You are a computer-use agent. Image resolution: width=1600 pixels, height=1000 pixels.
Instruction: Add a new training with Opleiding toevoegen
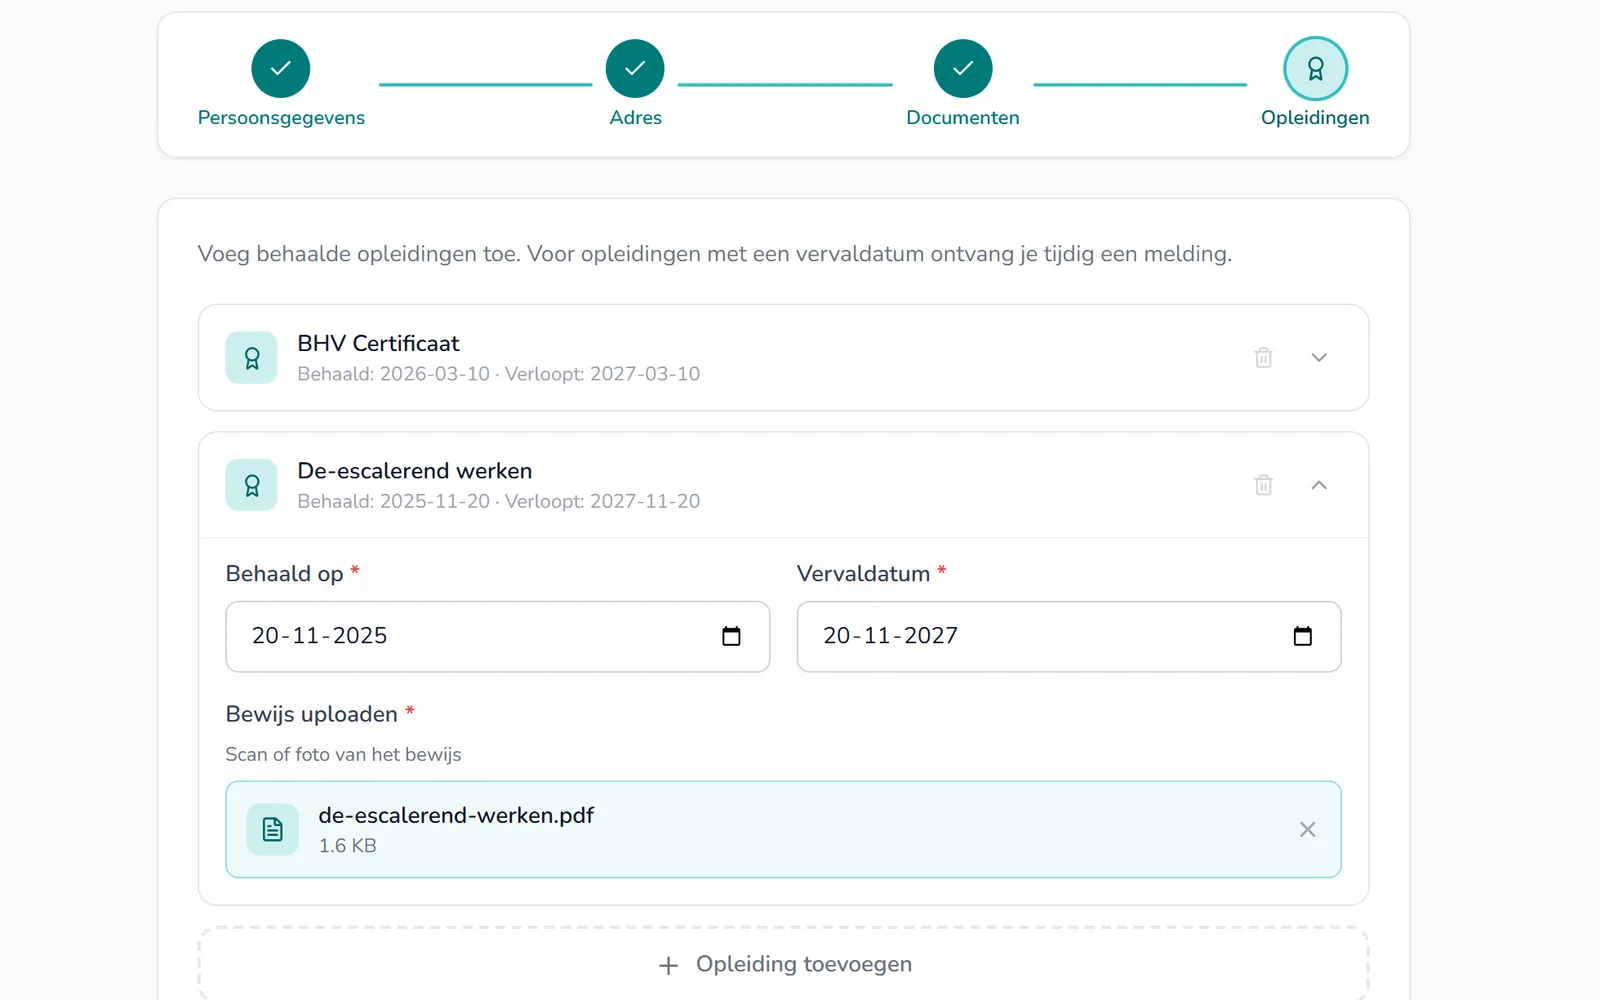[784, 964]
